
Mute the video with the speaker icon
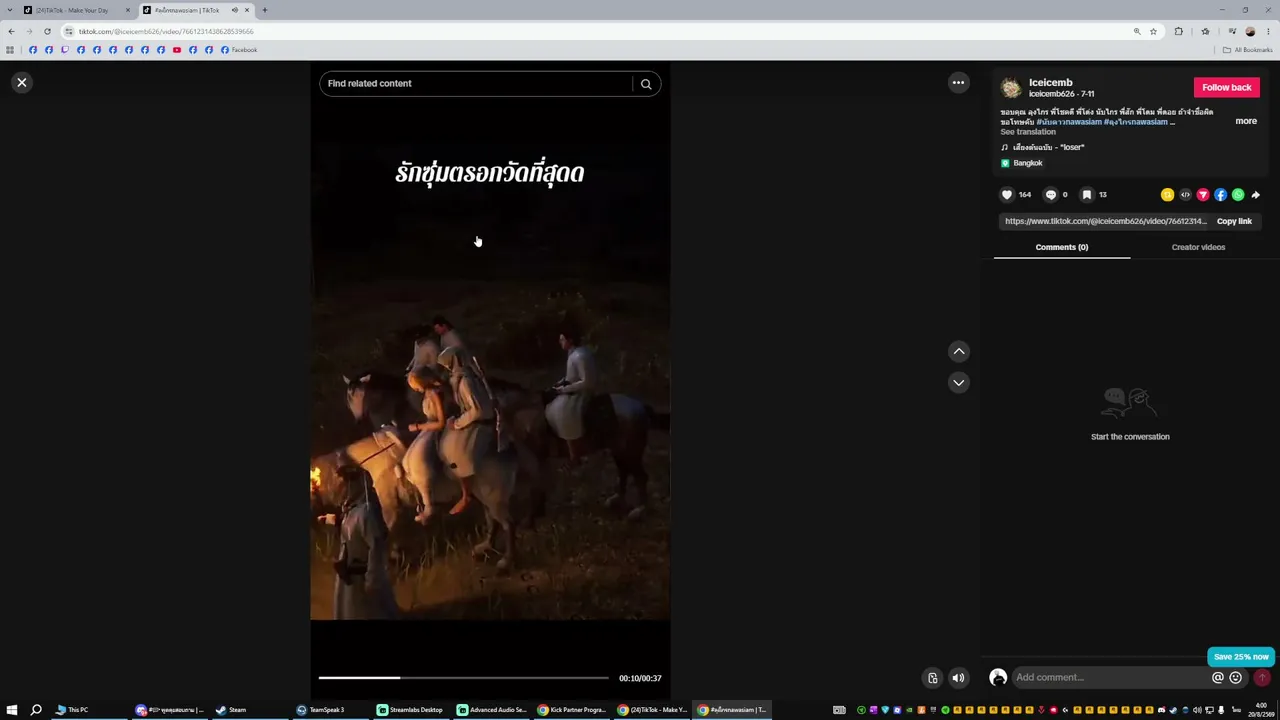coord(958,678)
